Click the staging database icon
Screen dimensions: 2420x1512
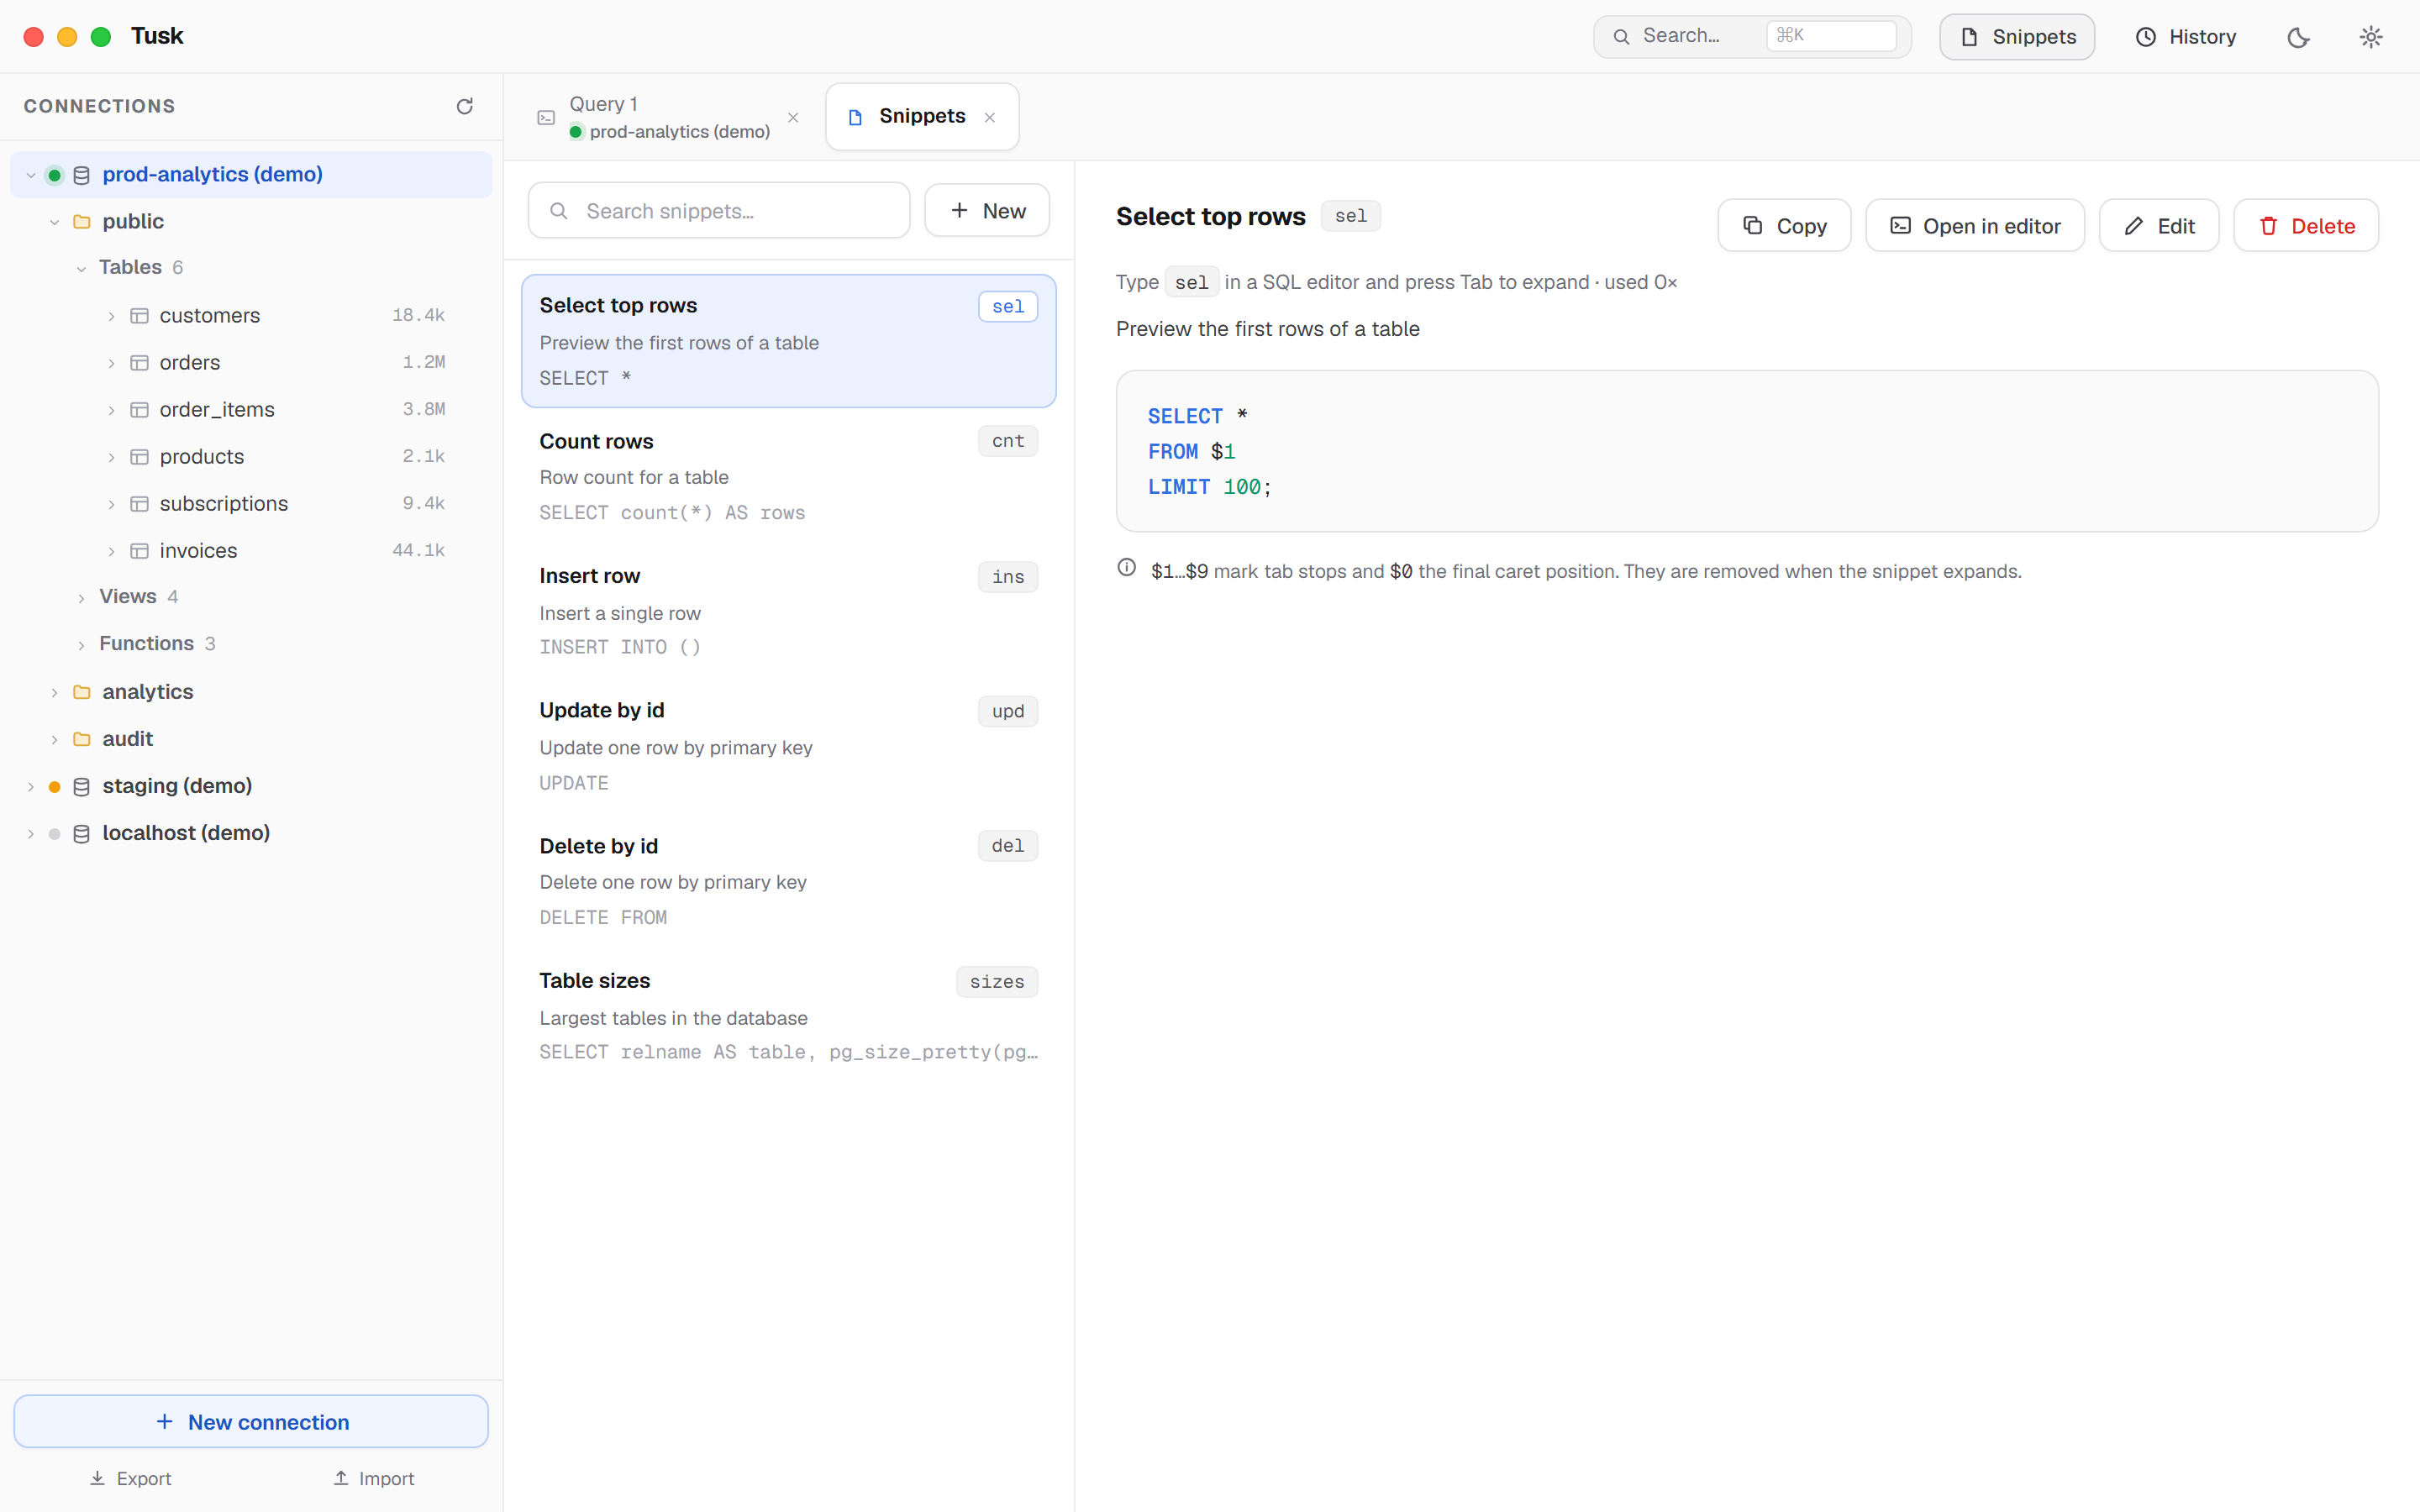(x=82, y=787)
